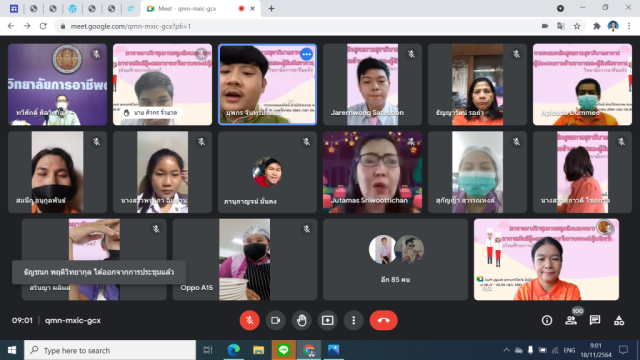Expand hidden system tray icons chevron
The image size is (640, 360).
point(506,350)
